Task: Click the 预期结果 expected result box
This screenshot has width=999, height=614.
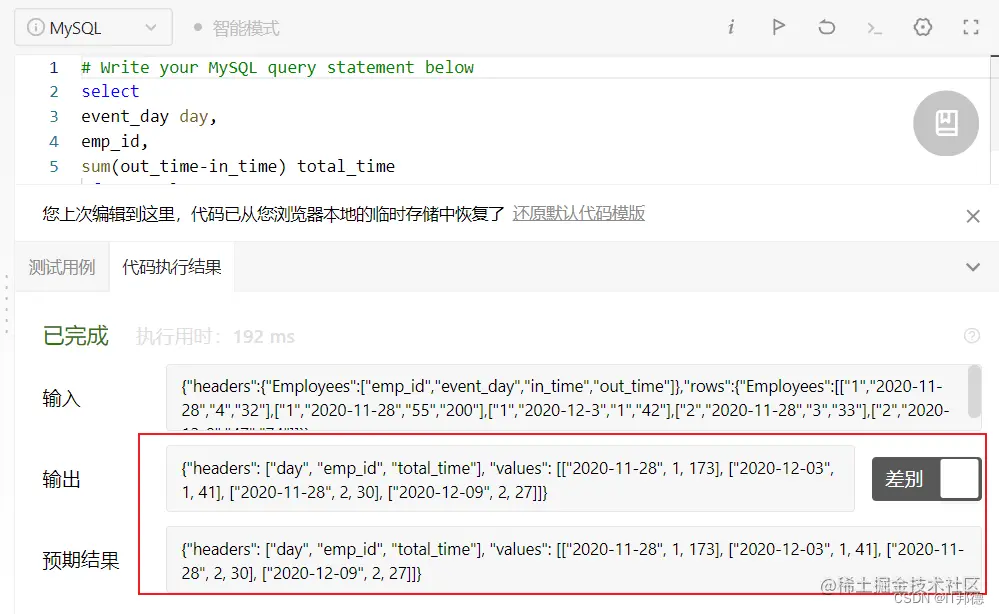Action: click(x=573, y=560)
